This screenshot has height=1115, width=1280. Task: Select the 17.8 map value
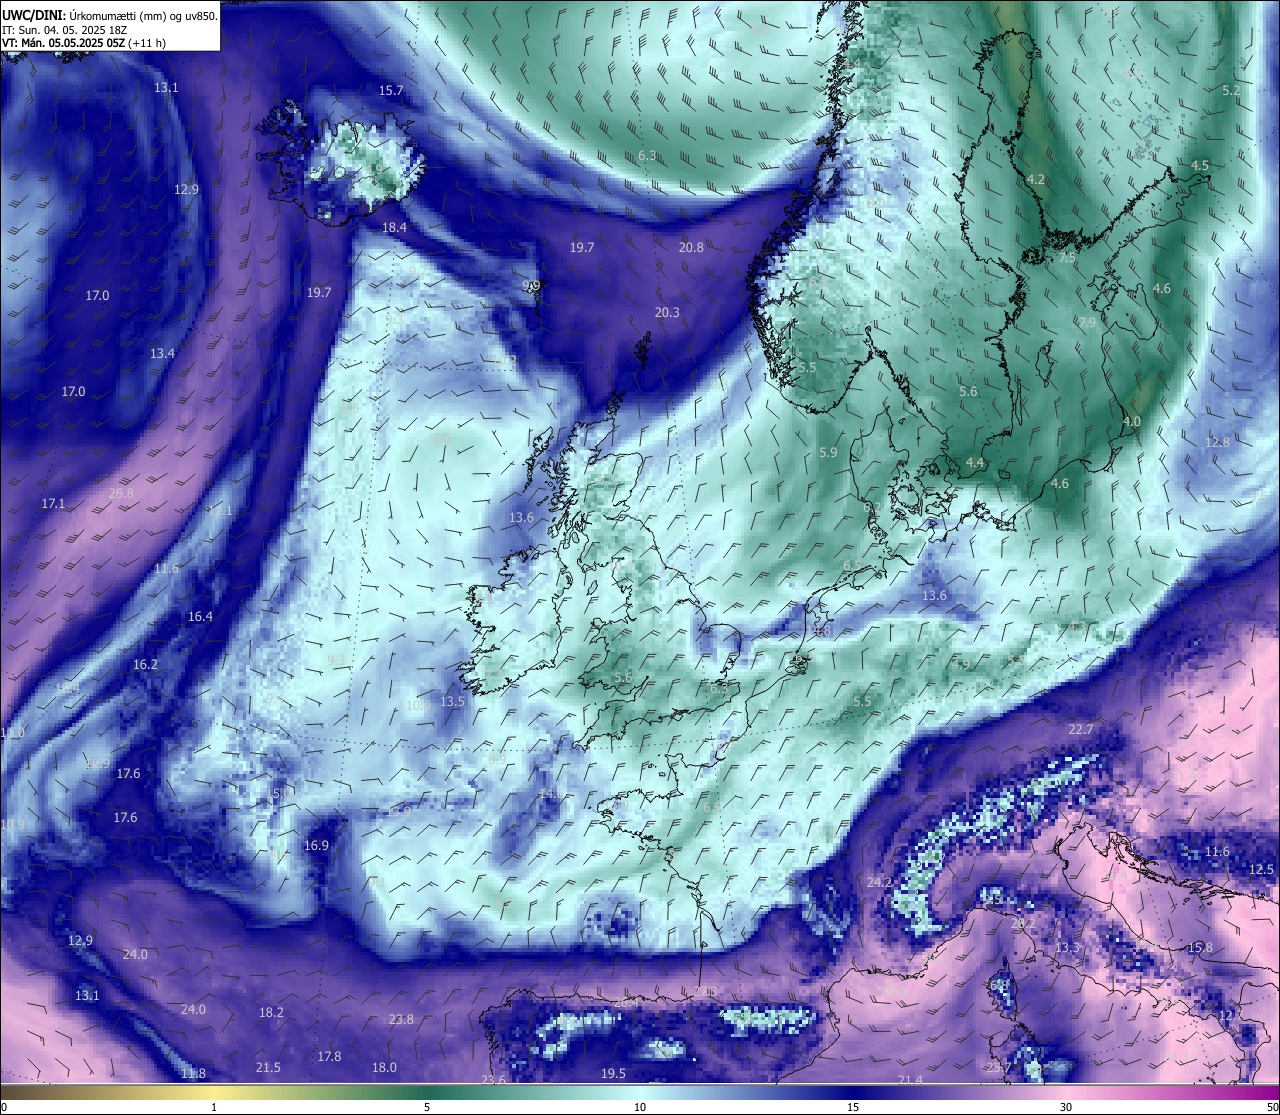pos(329,1057)
